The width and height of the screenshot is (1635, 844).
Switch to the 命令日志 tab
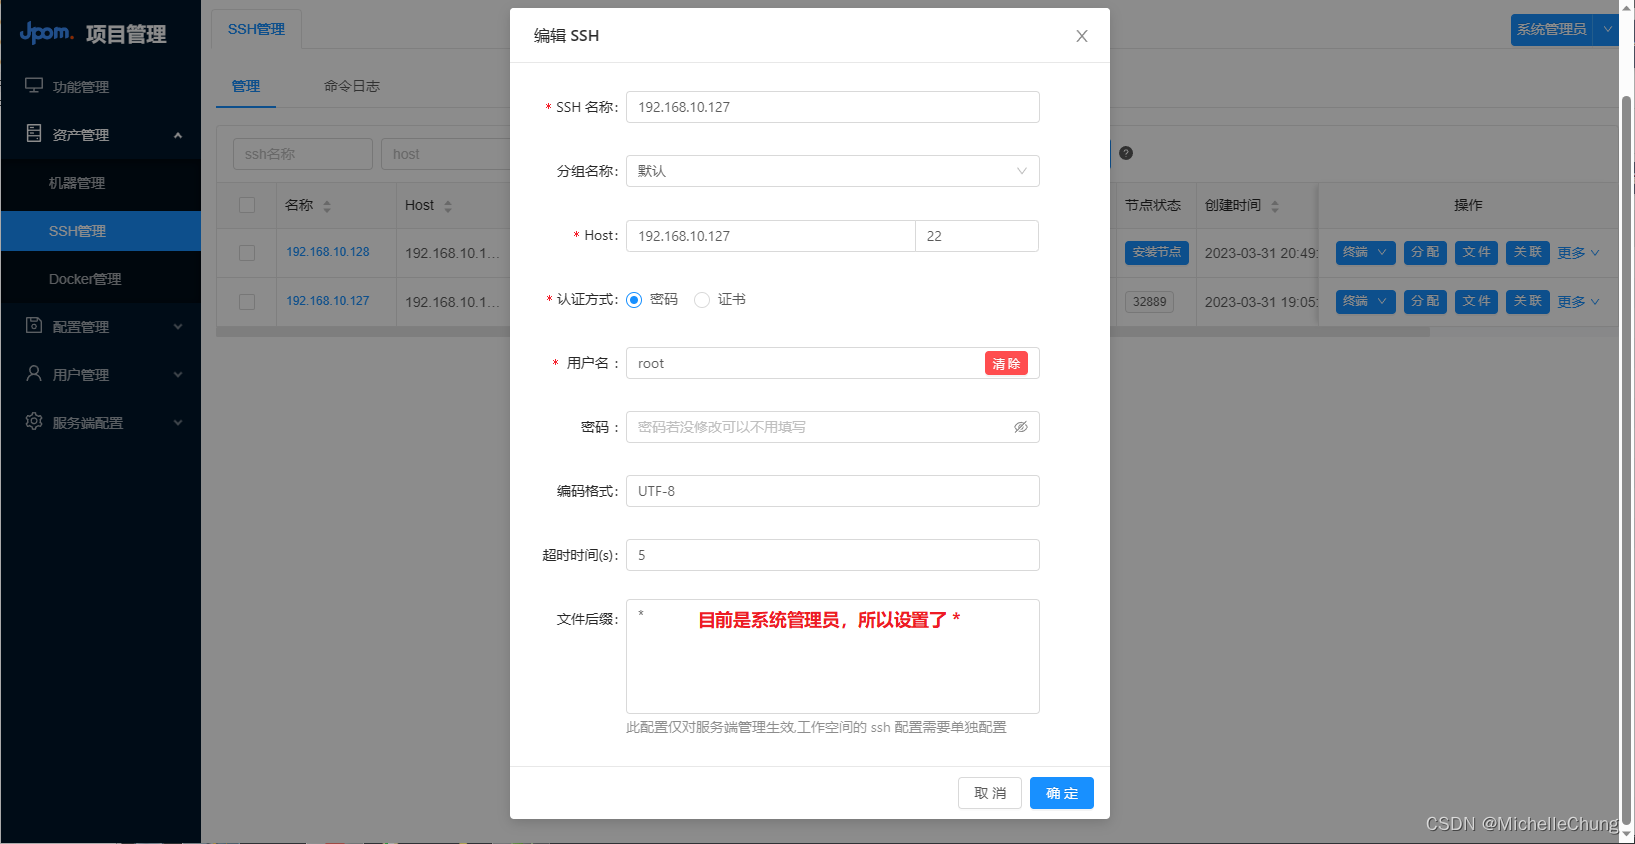tap(352, 86)
